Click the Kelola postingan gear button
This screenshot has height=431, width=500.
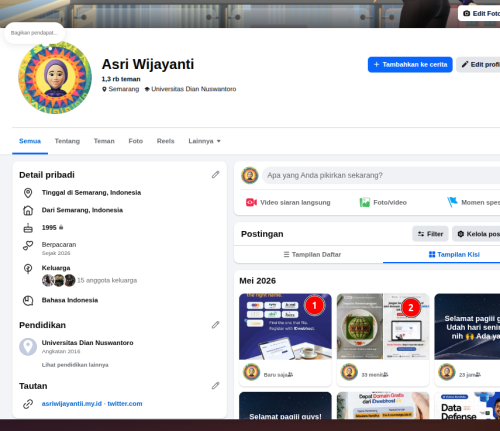pyautogui.click(x=476, y=234)
